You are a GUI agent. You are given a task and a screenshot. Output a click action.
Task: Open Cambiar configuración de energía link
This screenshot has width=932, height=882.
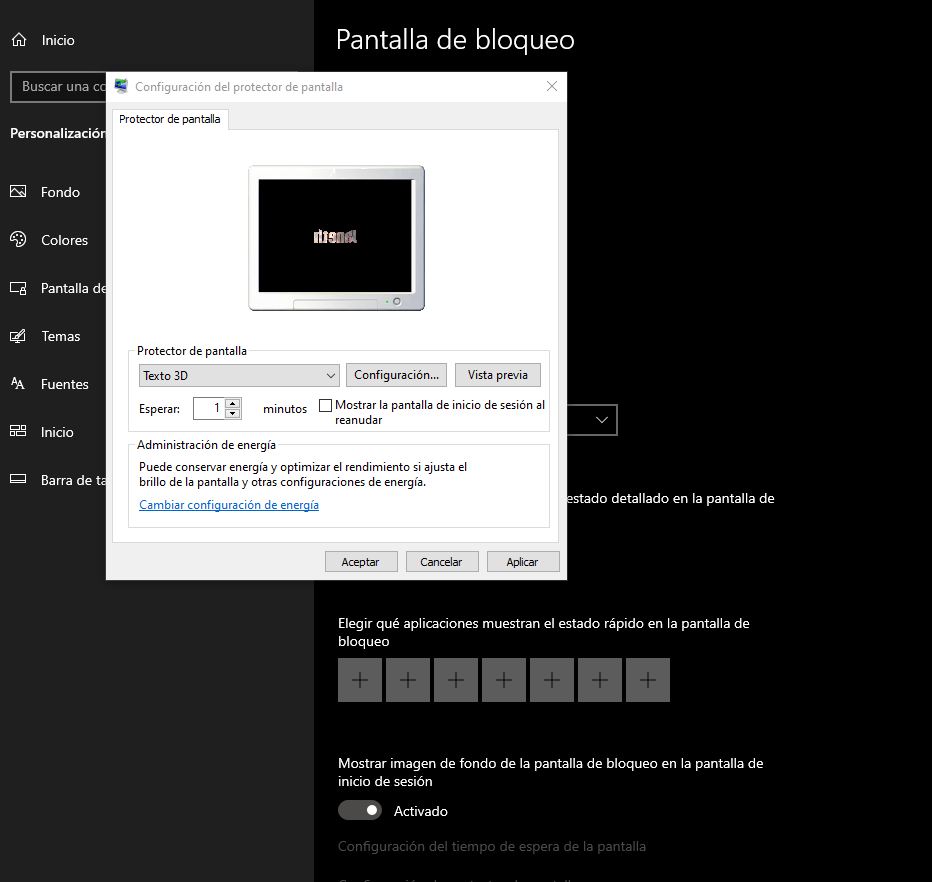coord(229,505)
